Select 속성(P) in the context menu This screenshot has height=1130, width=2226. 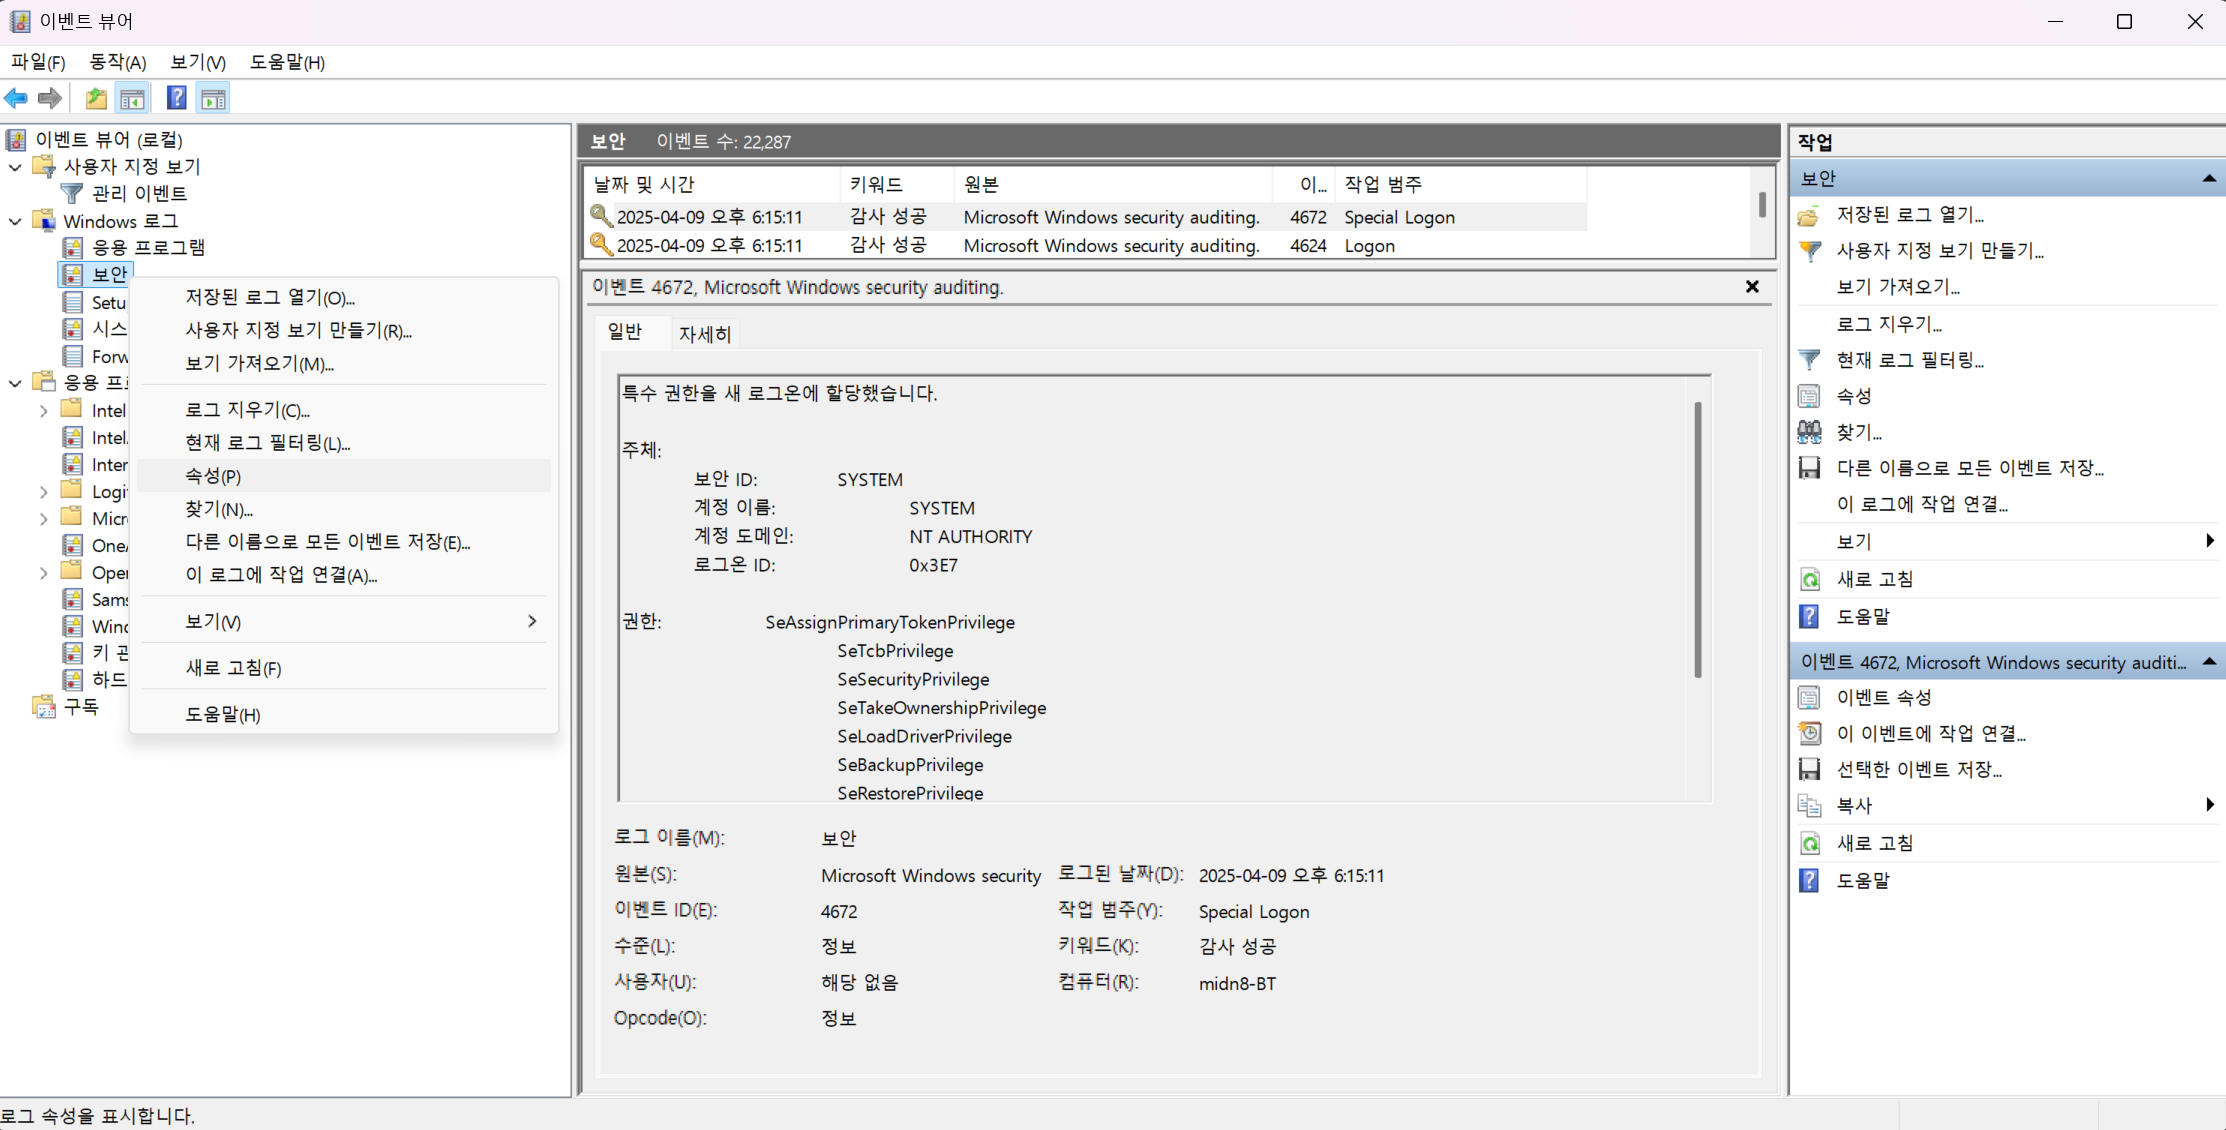tap(213, 476)
